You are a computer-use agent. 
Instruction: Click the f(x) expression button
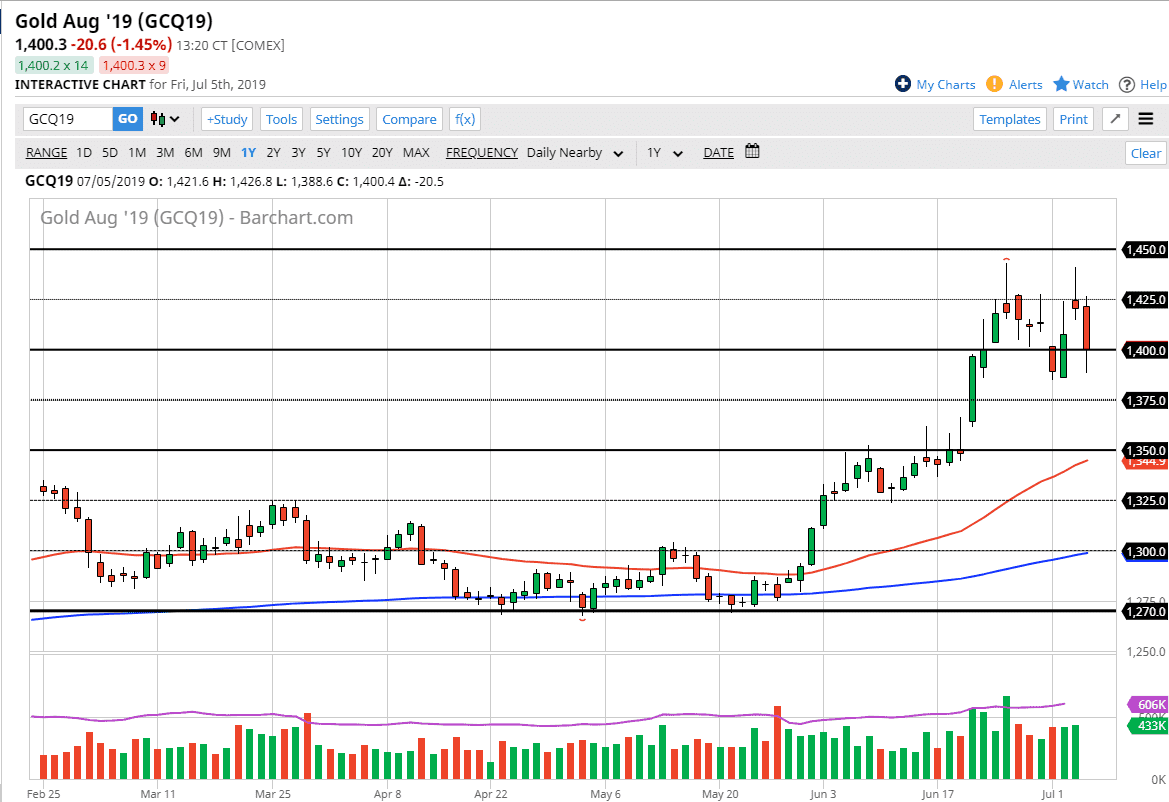pyautogui.click(x=465, y=119)
